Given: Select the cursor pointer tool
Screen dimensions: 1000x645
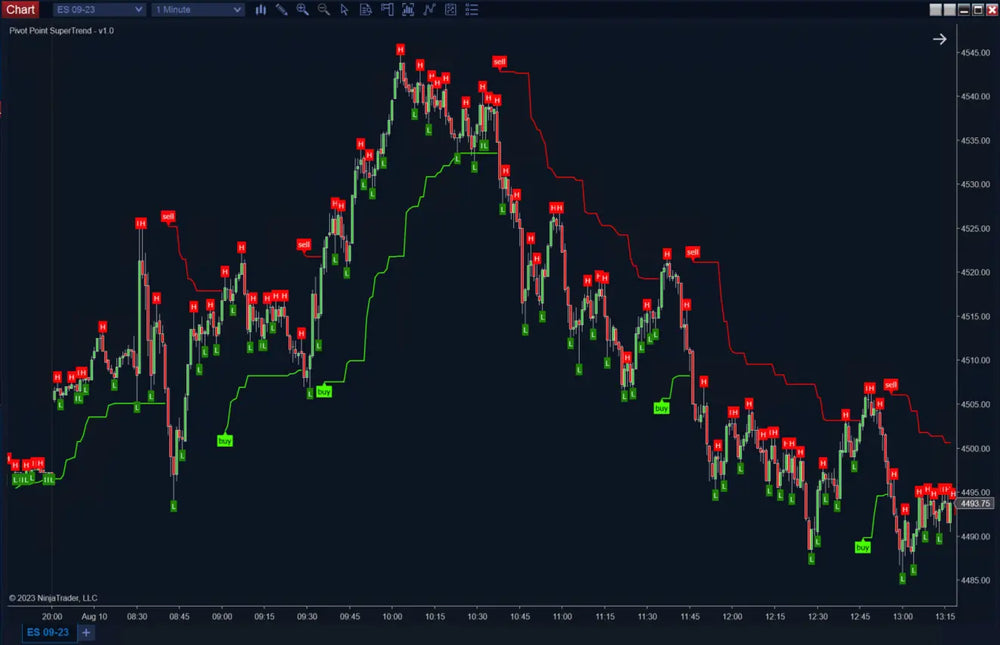Looking at the screenshot, I should [x=344, y=9].
